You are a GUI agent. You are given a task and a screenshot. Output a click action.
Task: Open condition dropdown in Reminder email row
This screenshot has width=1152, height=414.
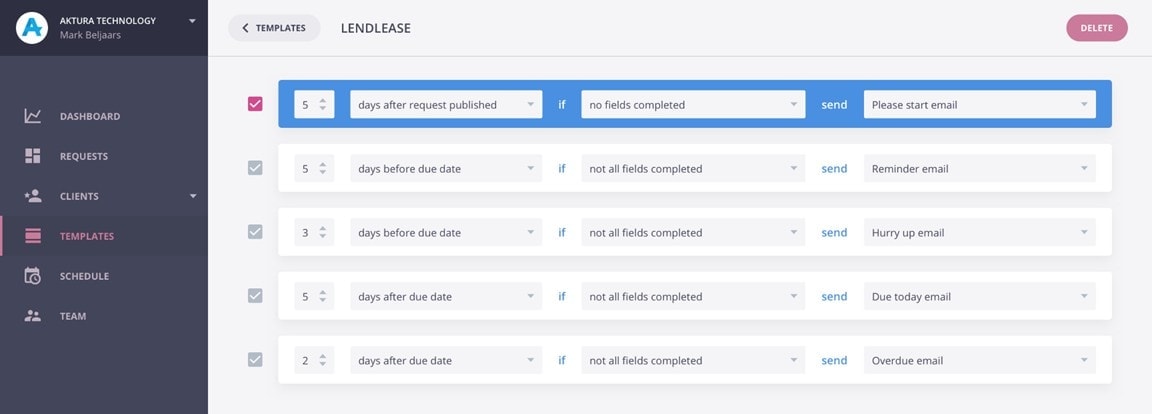[693, 168]
